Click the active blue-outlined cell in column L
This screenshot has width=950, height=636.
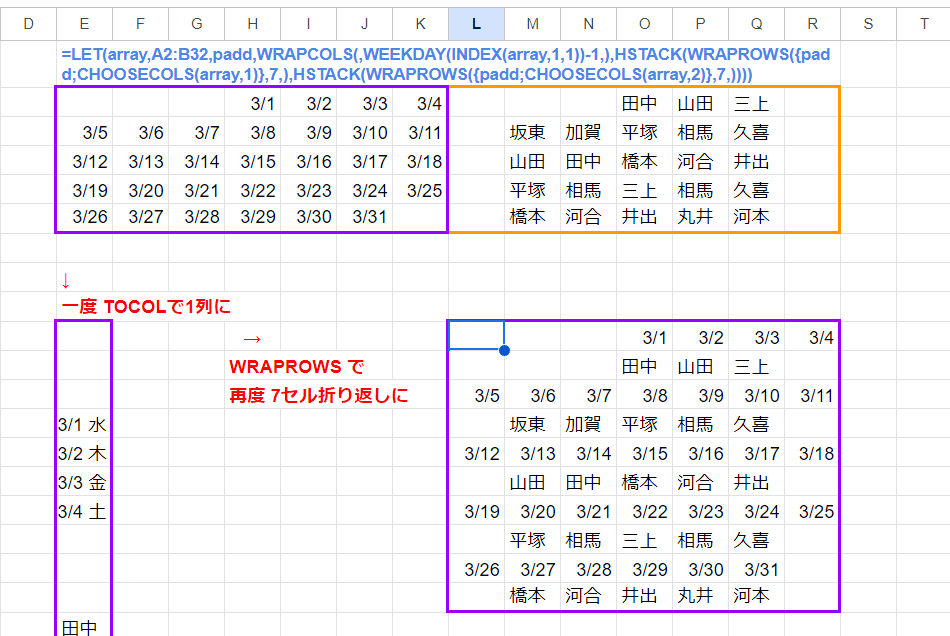pos(476,336)
